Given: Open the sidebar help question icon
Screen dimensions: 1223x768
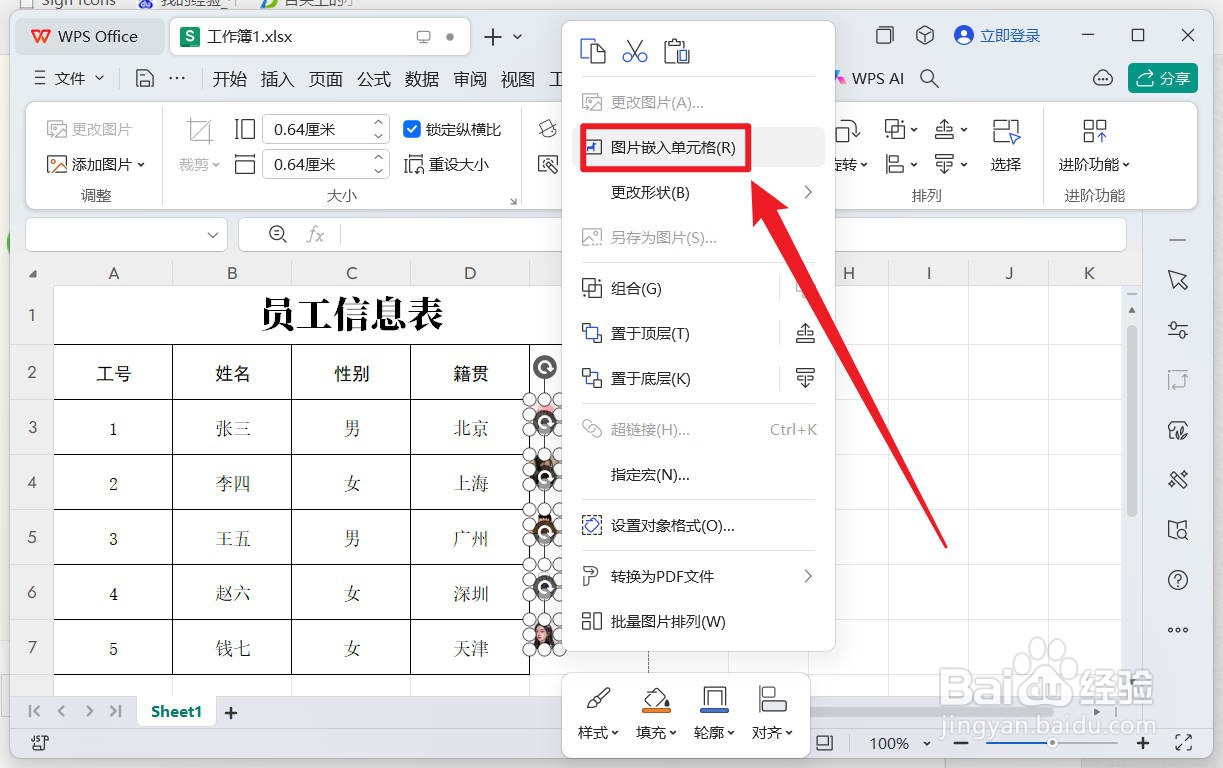Looking at the screenshot, I should (x=1178, y=580).
